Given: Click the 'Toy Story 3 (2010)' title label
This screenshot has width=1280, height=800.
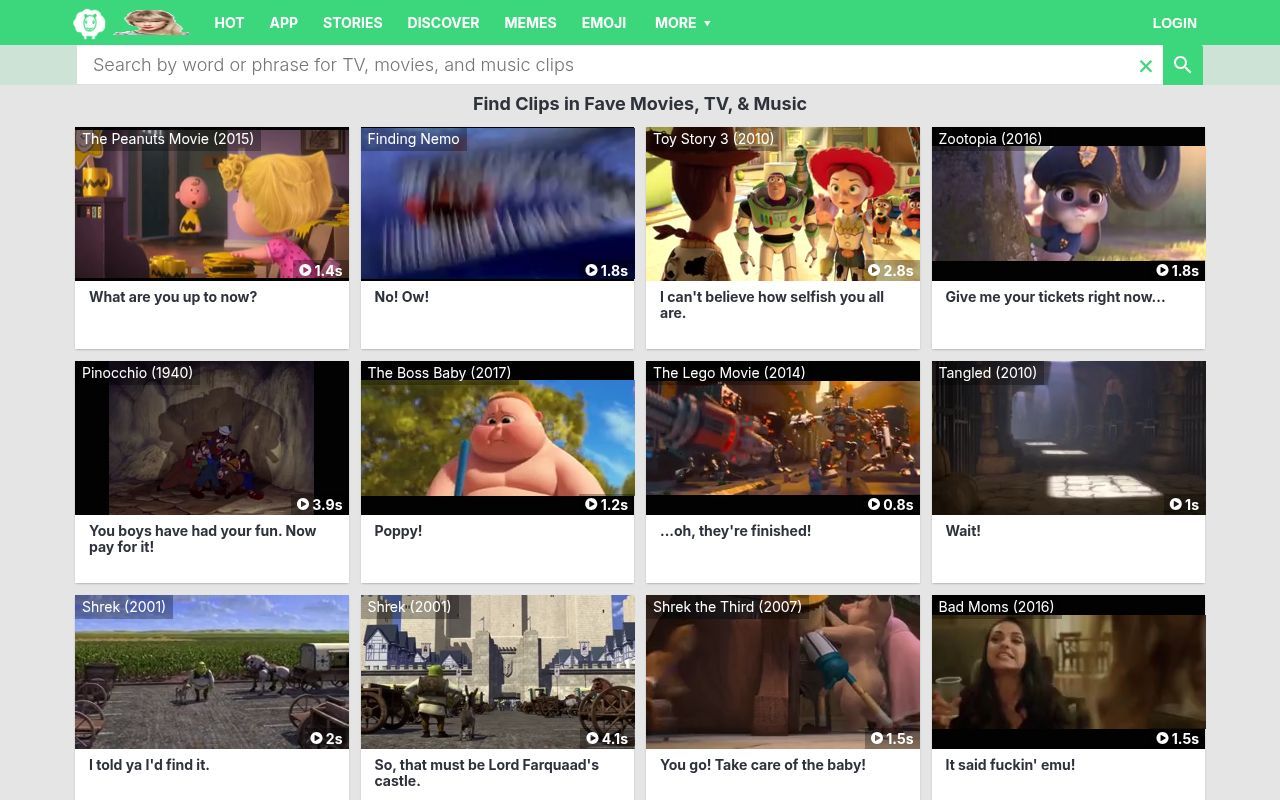Looking at the screenshot, I should coord(713,139).
